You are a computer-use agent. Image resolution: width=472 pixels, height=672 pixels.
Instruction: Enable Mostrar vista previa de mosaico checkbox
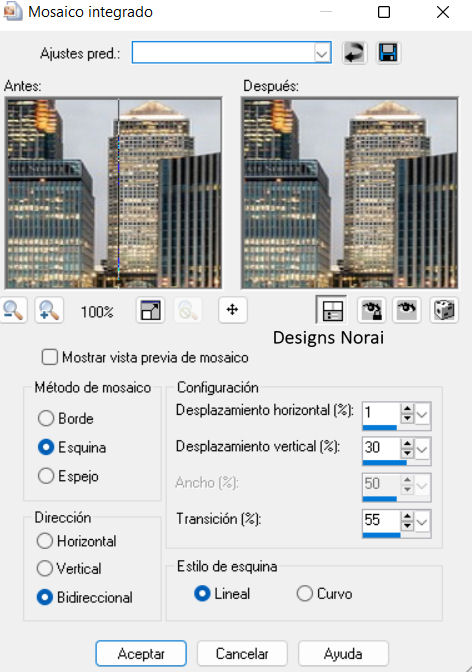(50, 357)
